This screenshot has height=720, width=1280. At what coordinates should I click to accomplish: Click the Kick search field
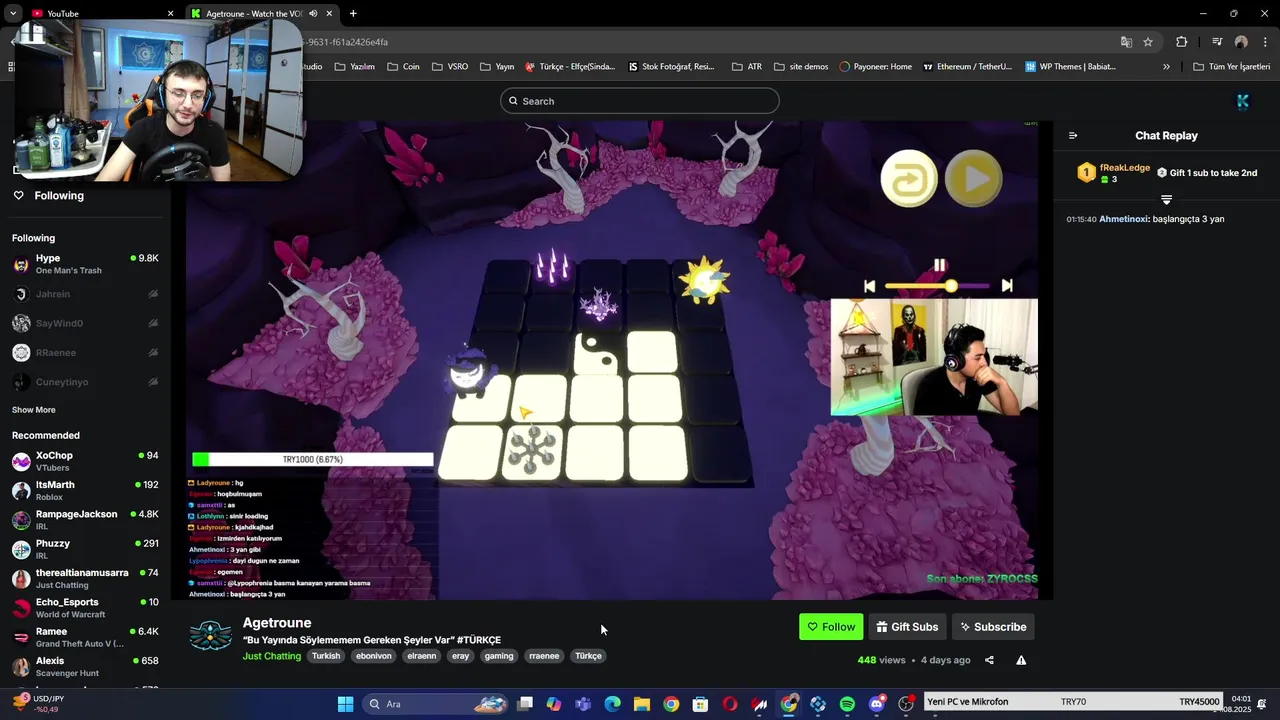tap(640, 101)
